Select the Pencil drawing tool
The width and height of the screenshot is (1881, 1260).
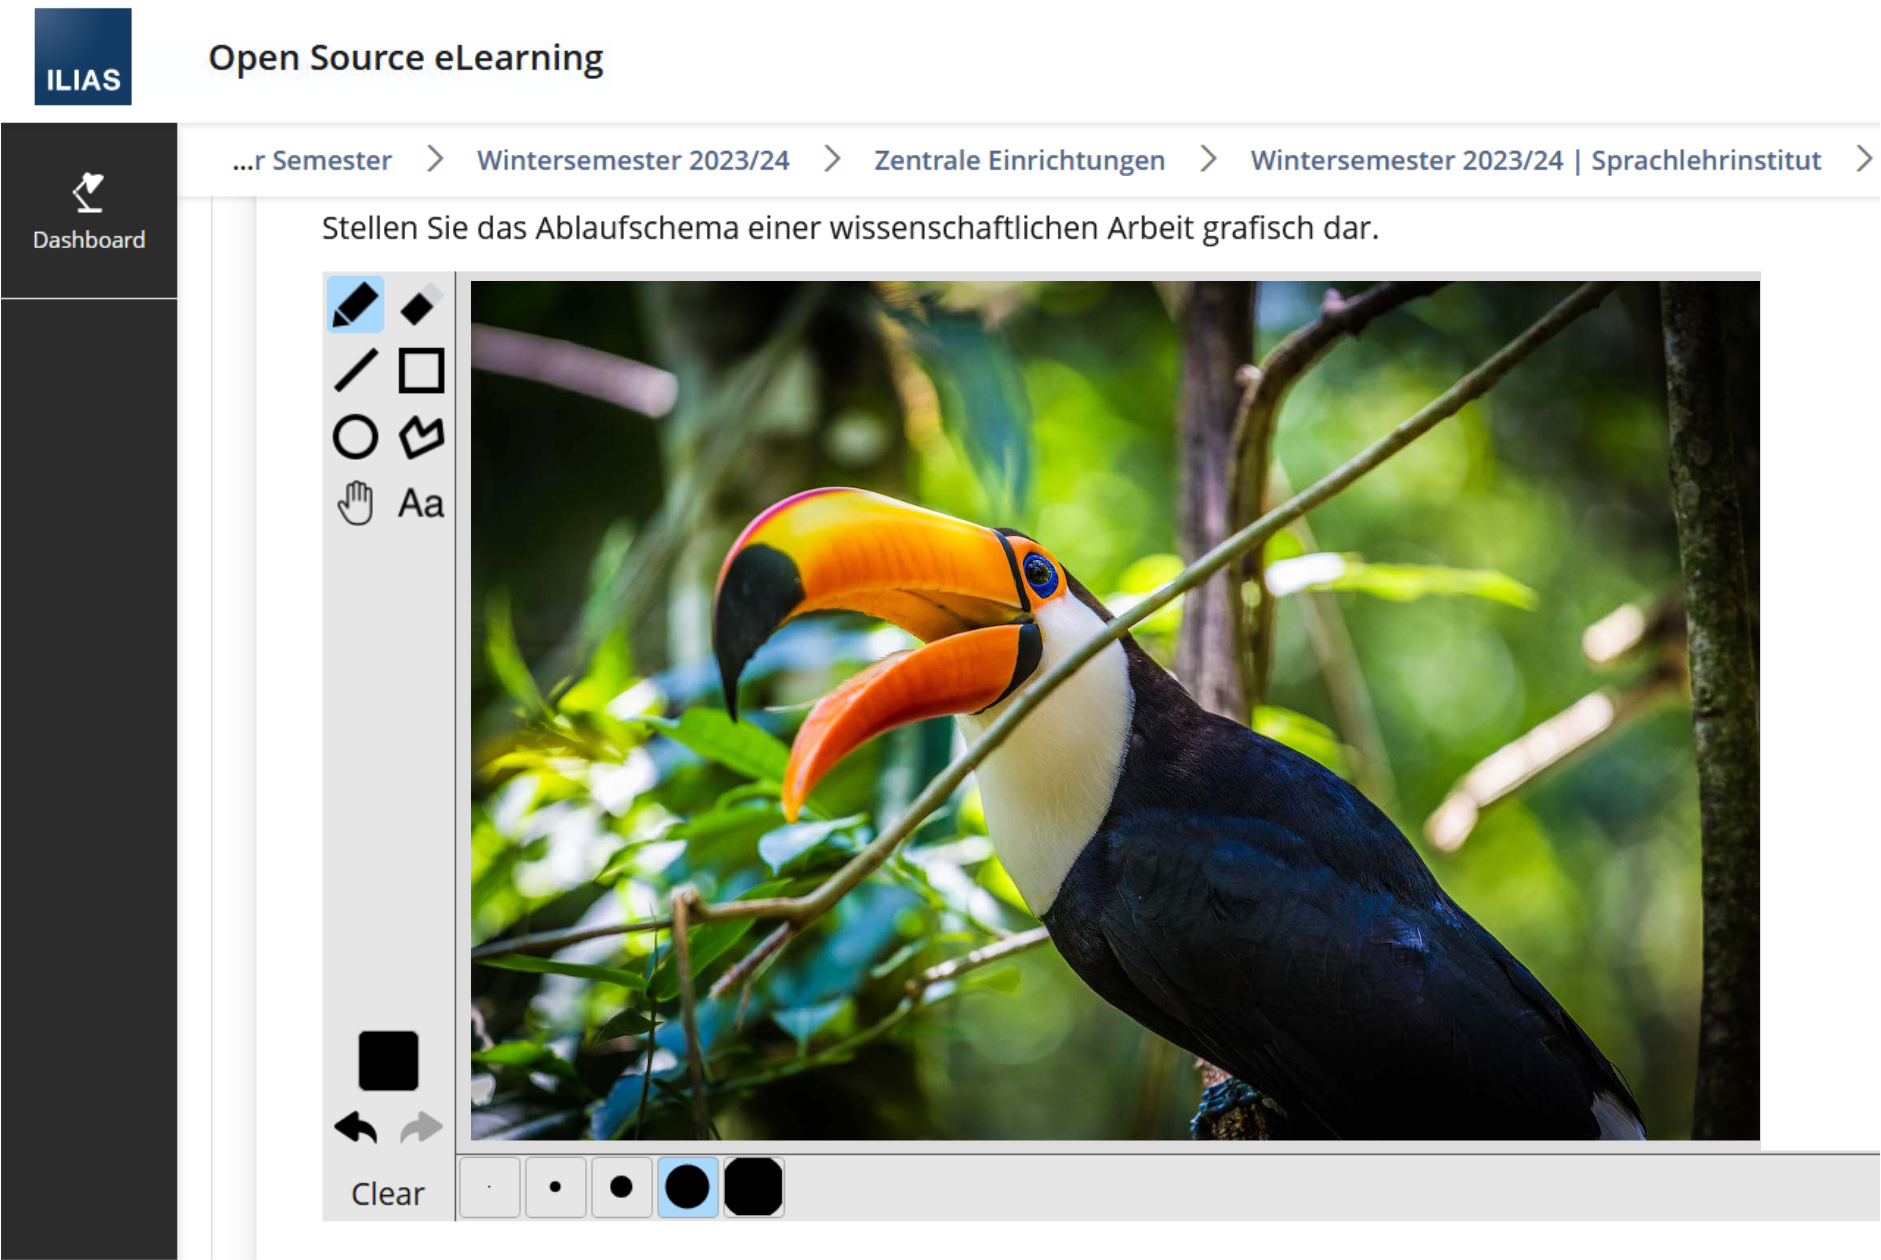click(355, 305)
